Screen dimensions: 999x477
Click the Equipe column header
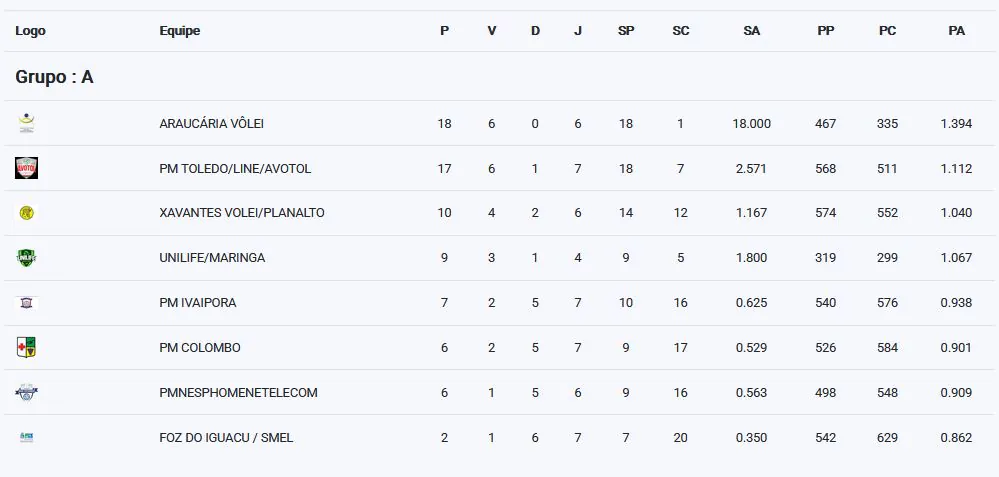click(180, 31)
